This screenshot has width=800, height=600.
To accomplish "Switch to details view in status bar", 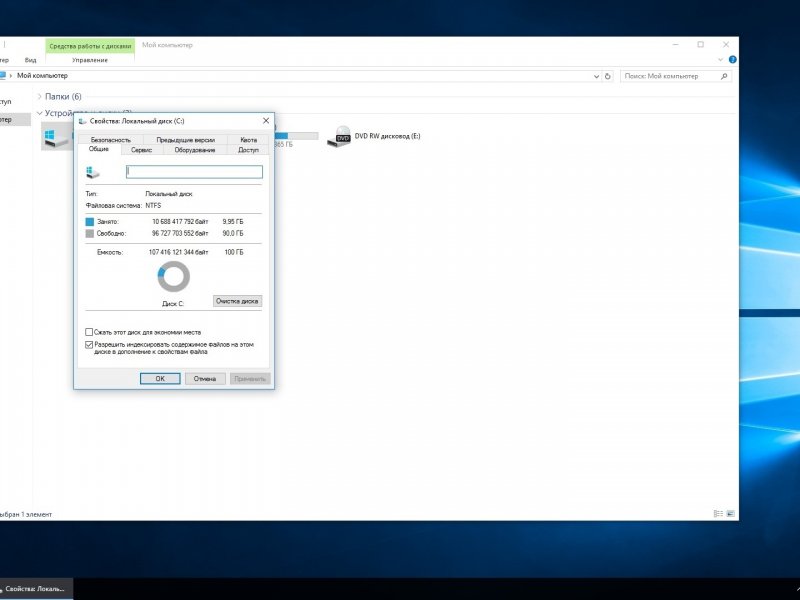I will coord(718,514).
